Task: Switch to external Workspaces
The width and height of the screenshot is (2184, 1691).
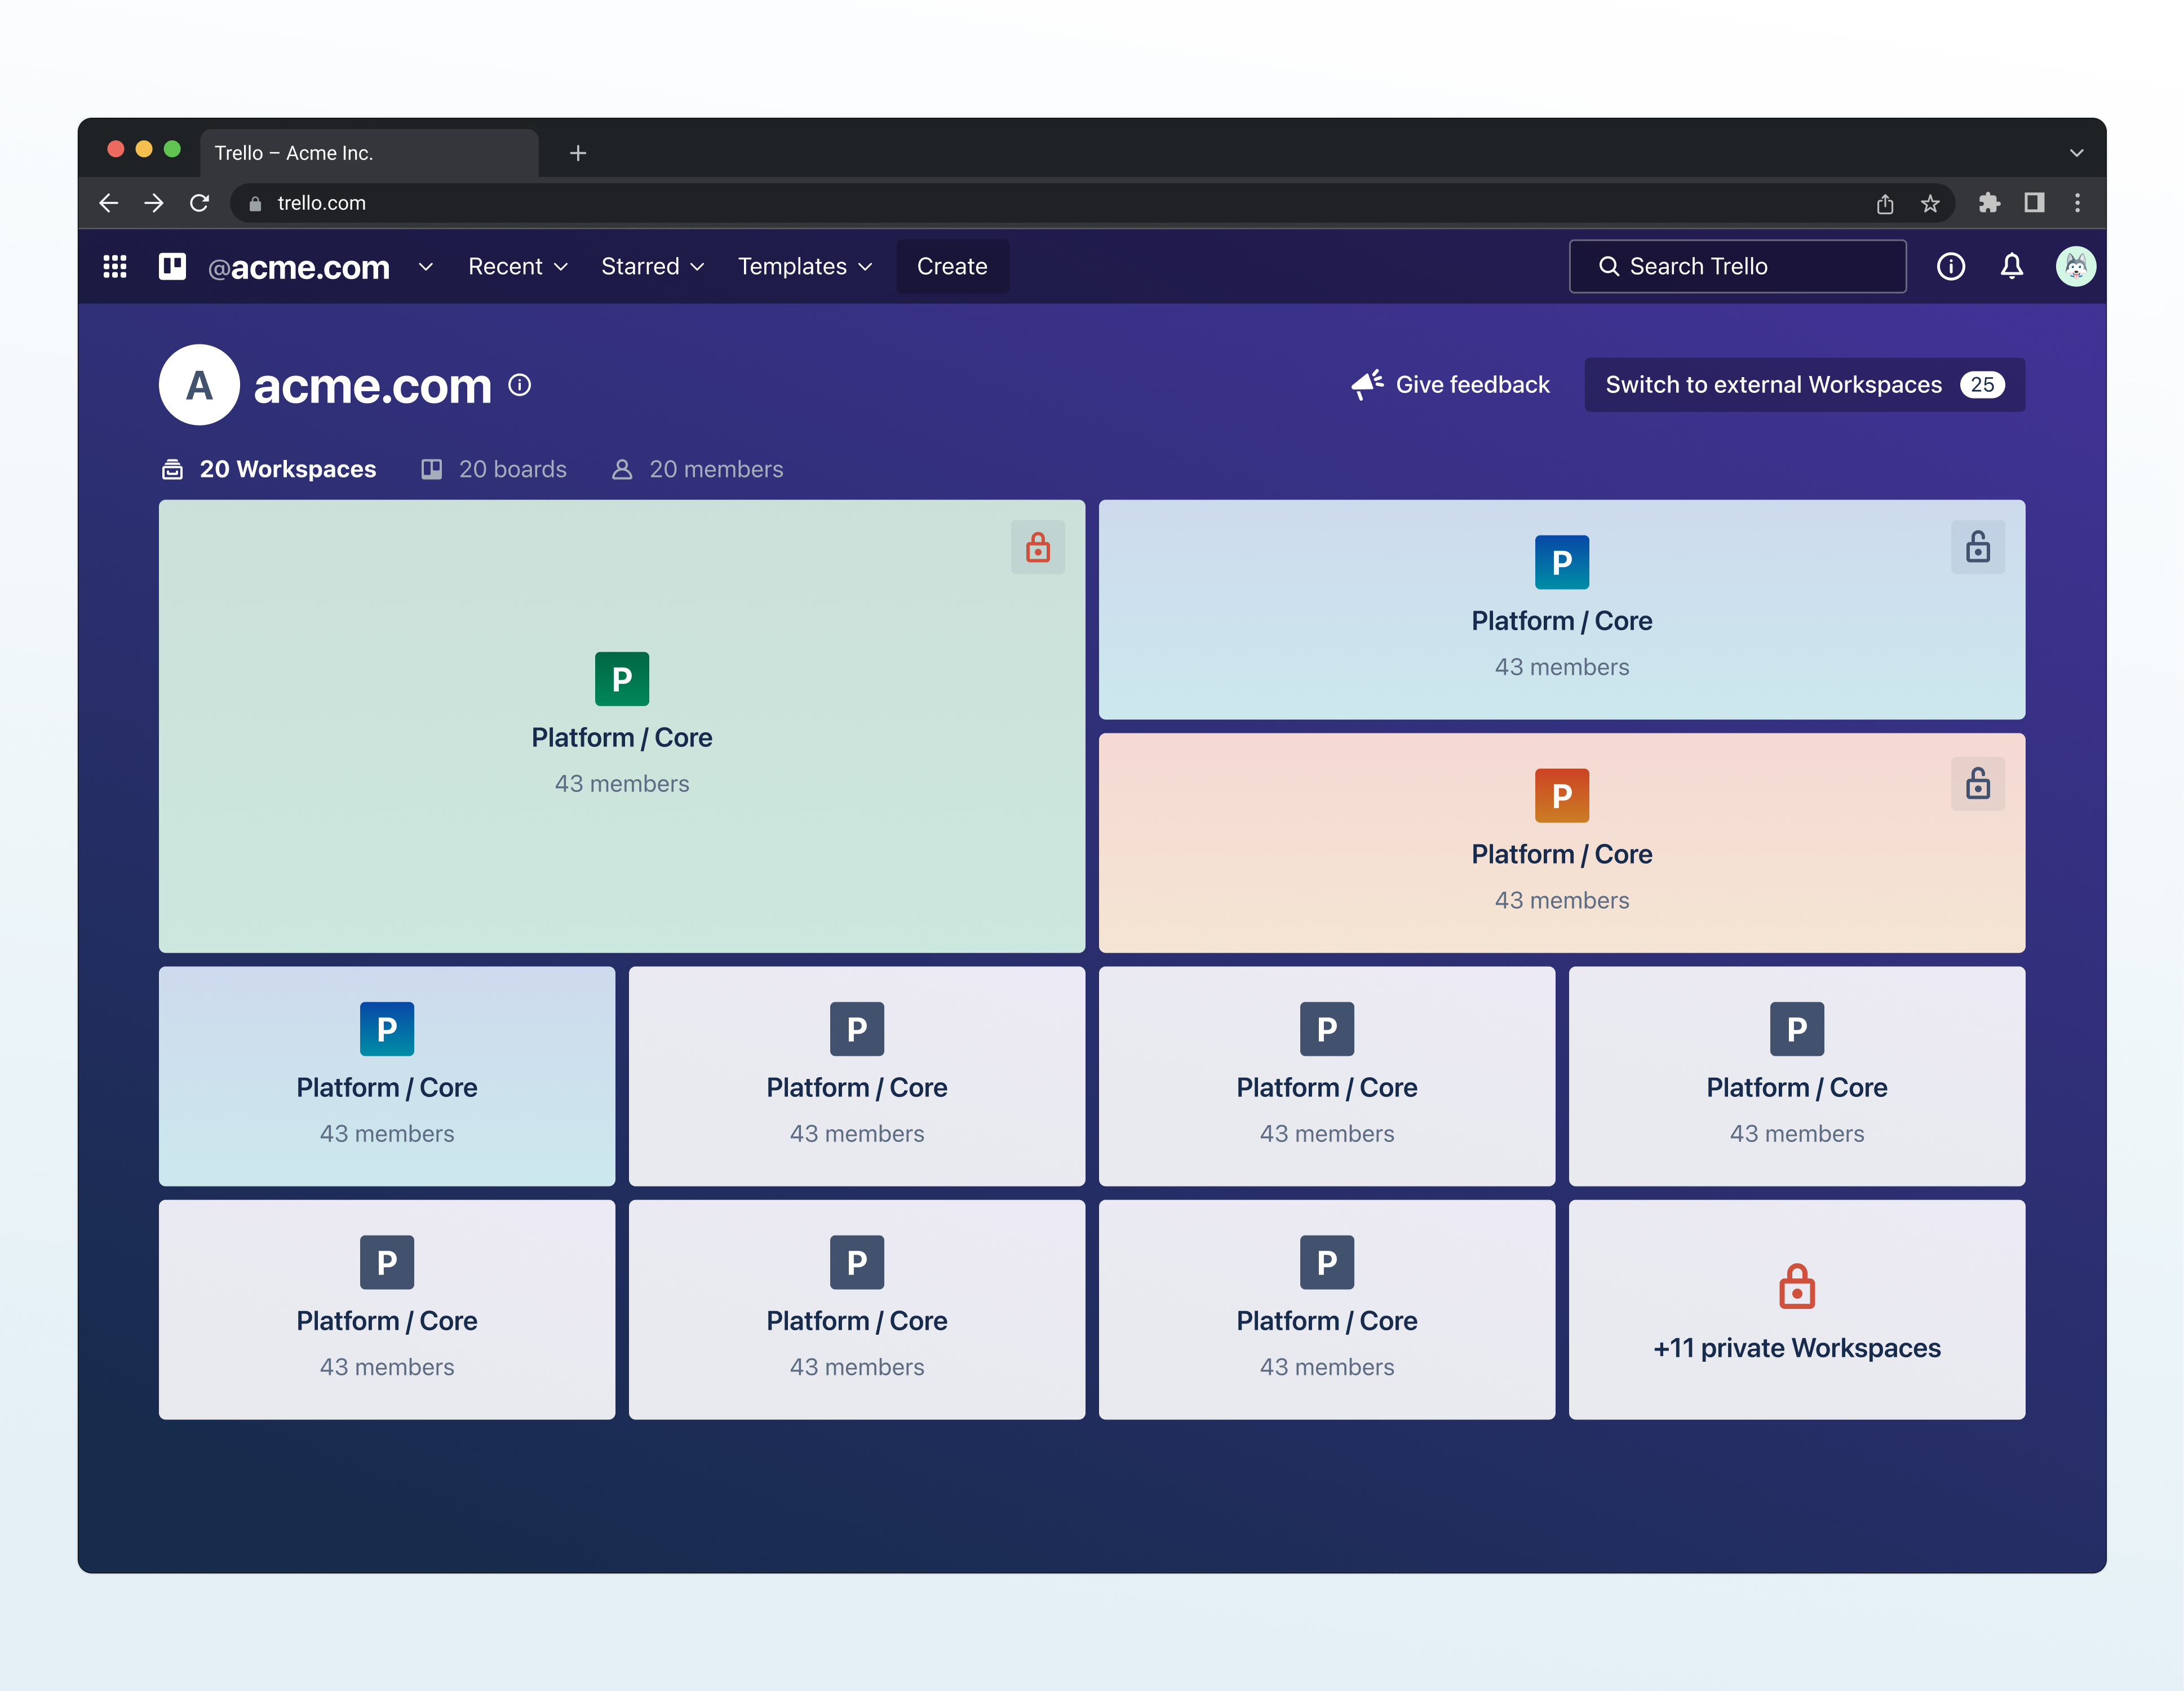Action: pyautogui.click(x=1803, y=384)
